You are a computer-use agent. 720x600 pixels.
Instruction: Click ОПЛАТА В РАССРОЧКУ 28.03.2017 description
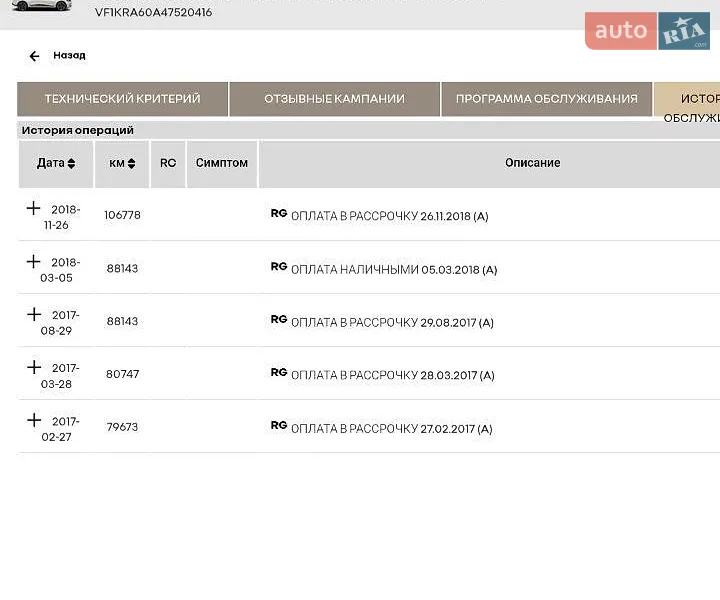(x=393, y=376)
